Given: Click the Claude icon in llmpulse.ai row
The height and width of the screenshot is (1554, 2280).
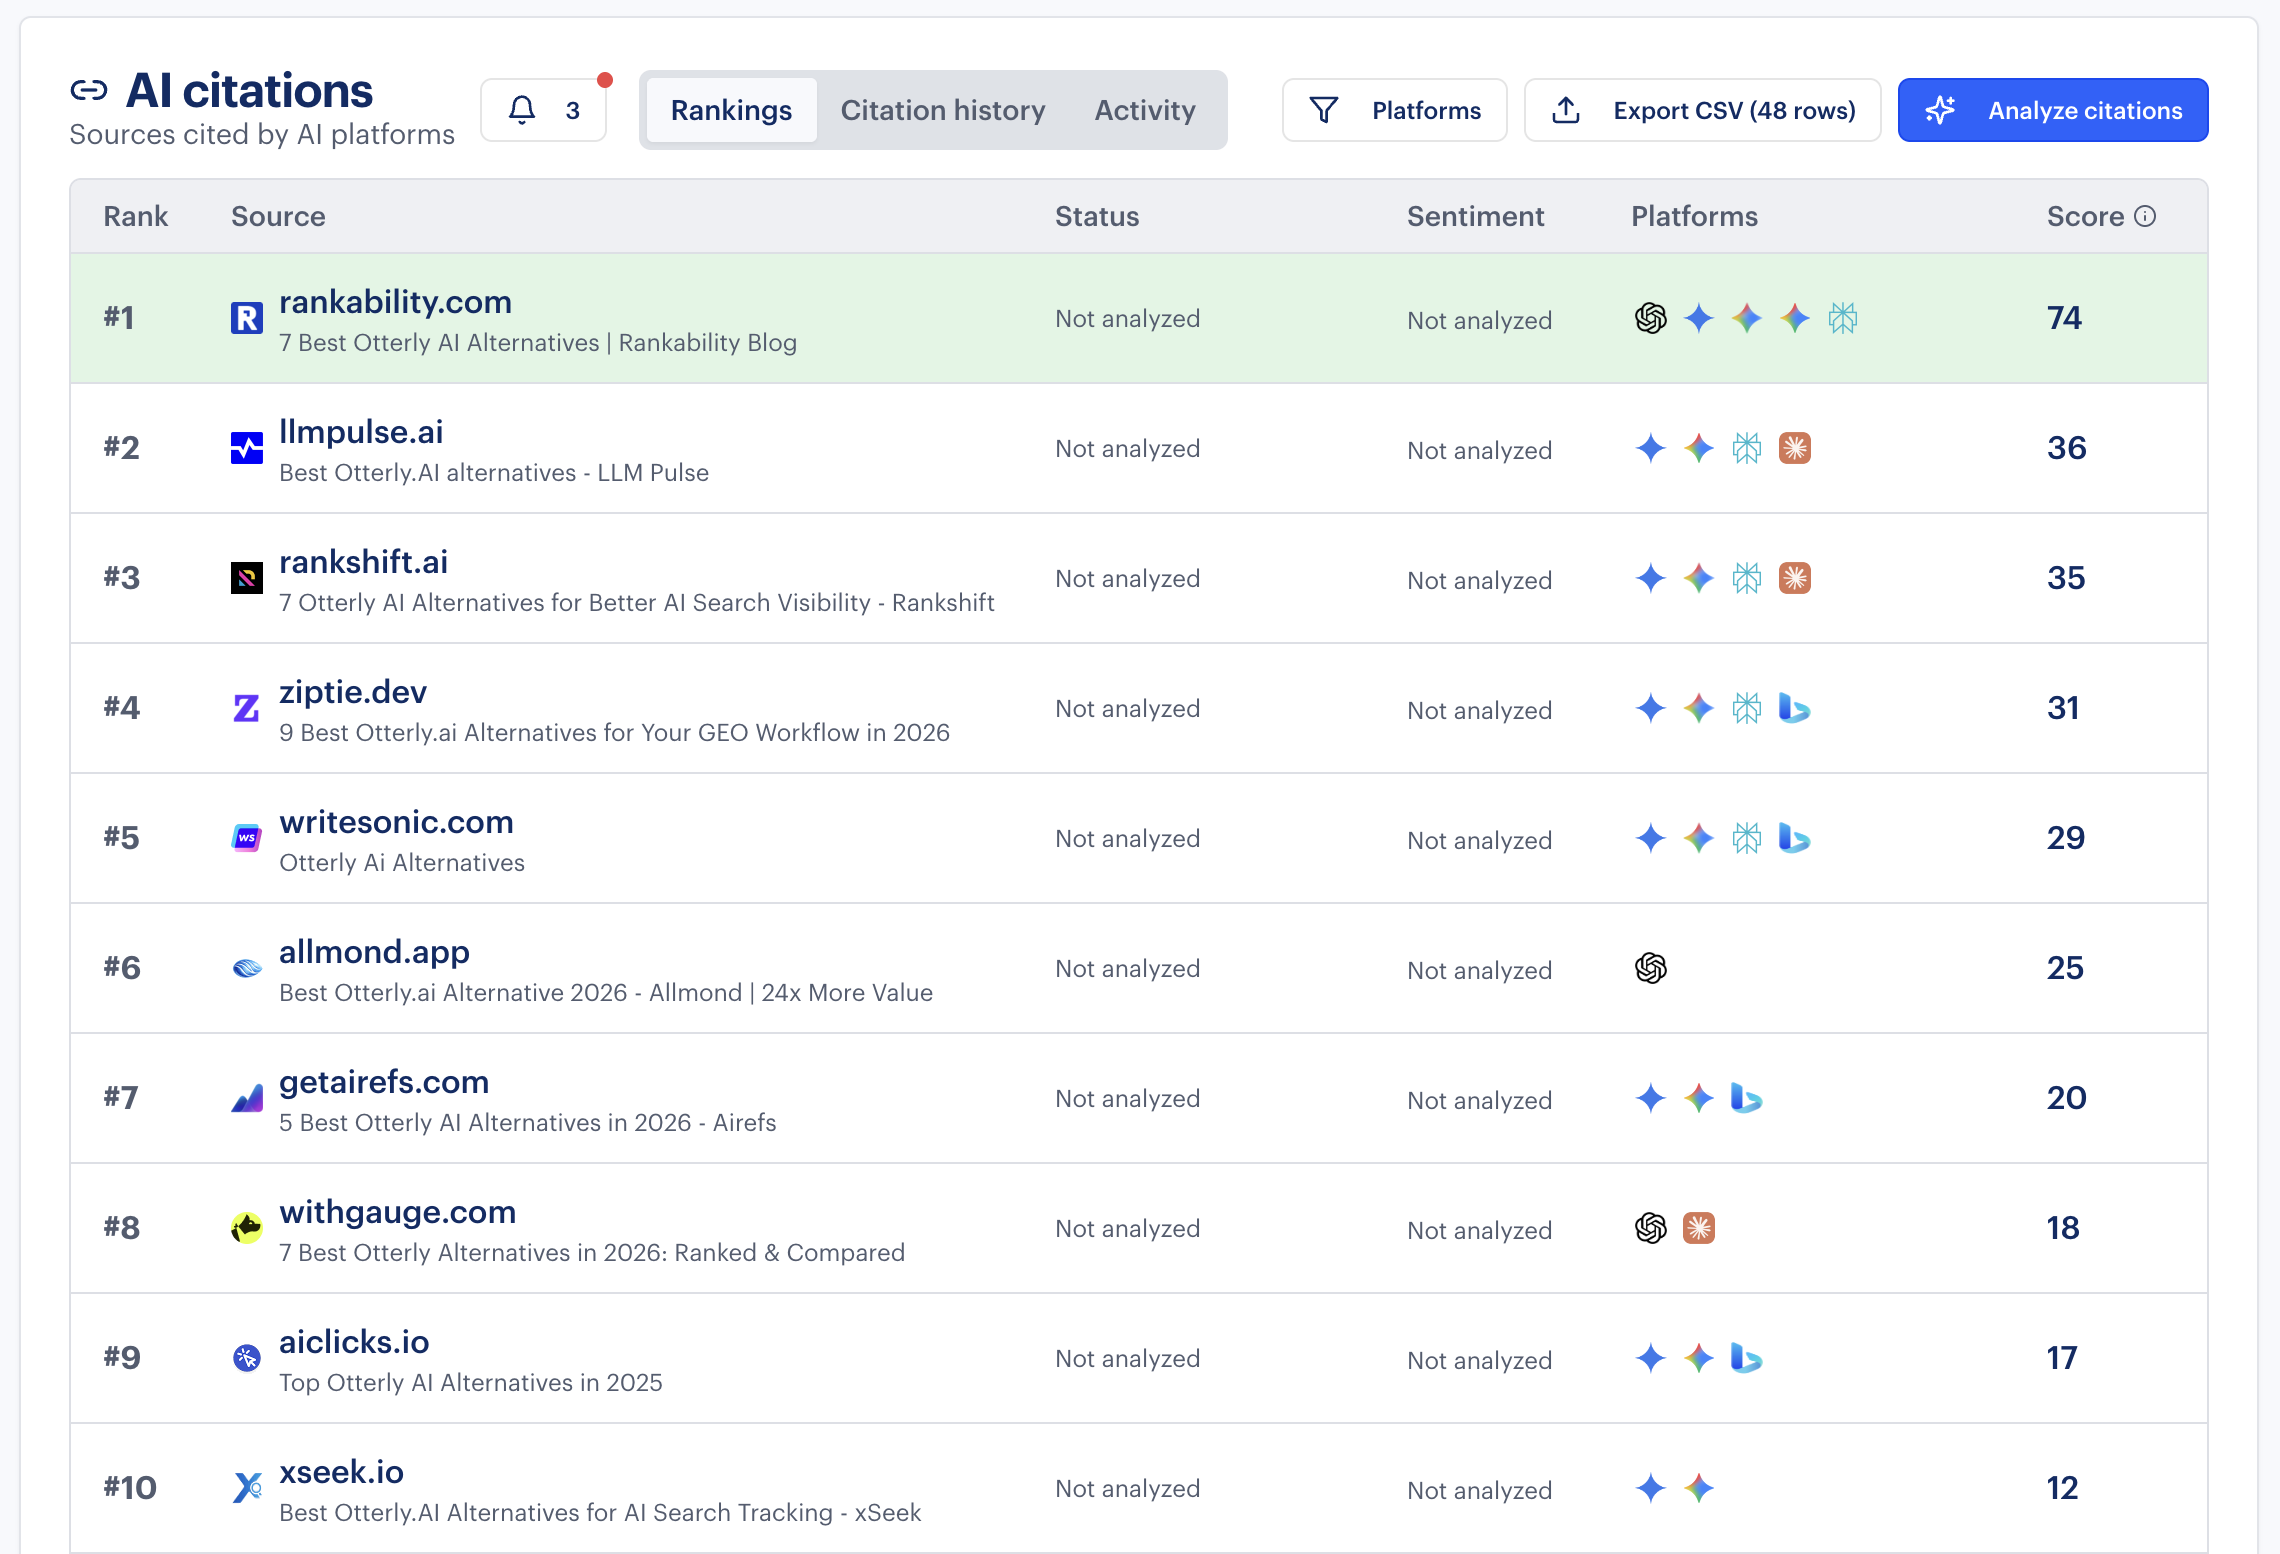Looking at the screenshot, I should pyautogui.click(x=1795, y=448).
